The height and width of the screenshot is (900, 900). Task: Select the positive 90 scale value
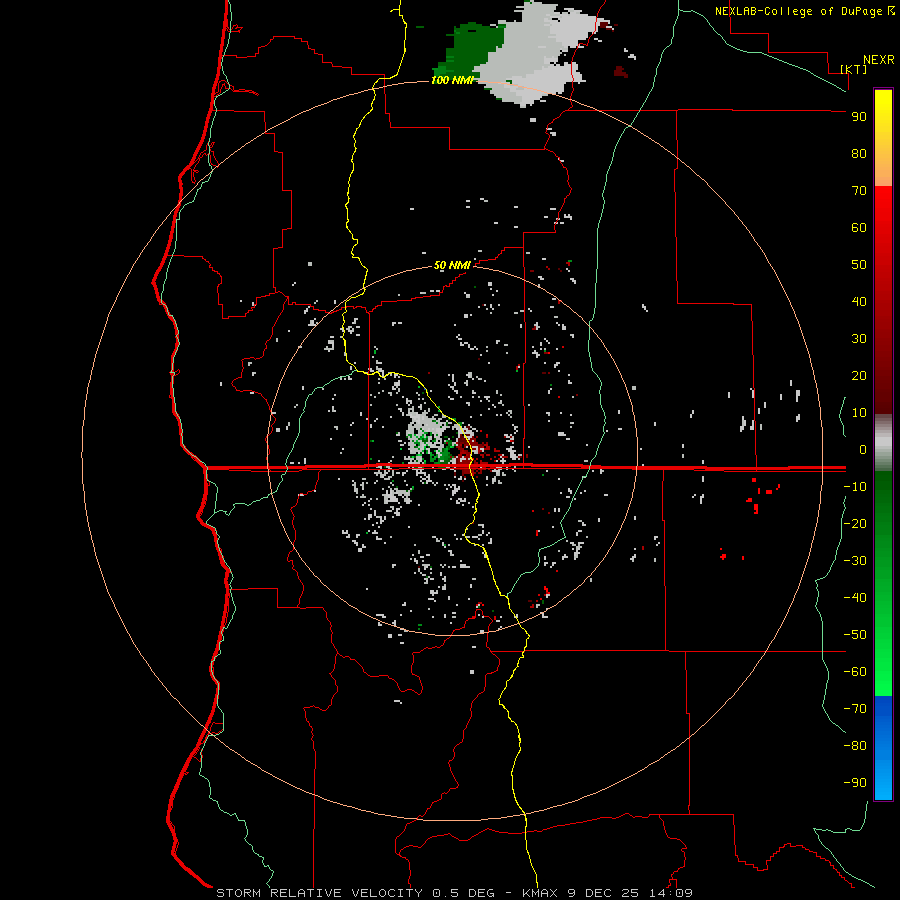pyautogui.click(x=859, y=117)
